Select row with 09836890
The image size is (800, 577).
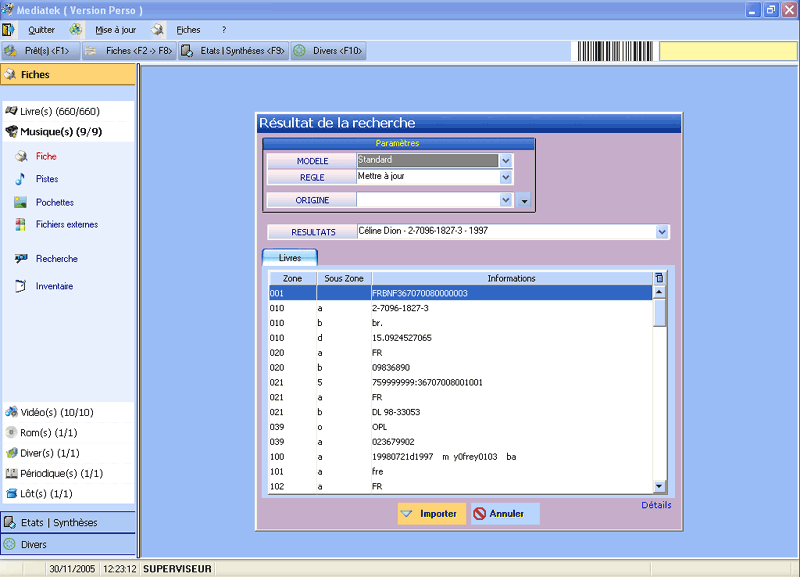(460, 367)
